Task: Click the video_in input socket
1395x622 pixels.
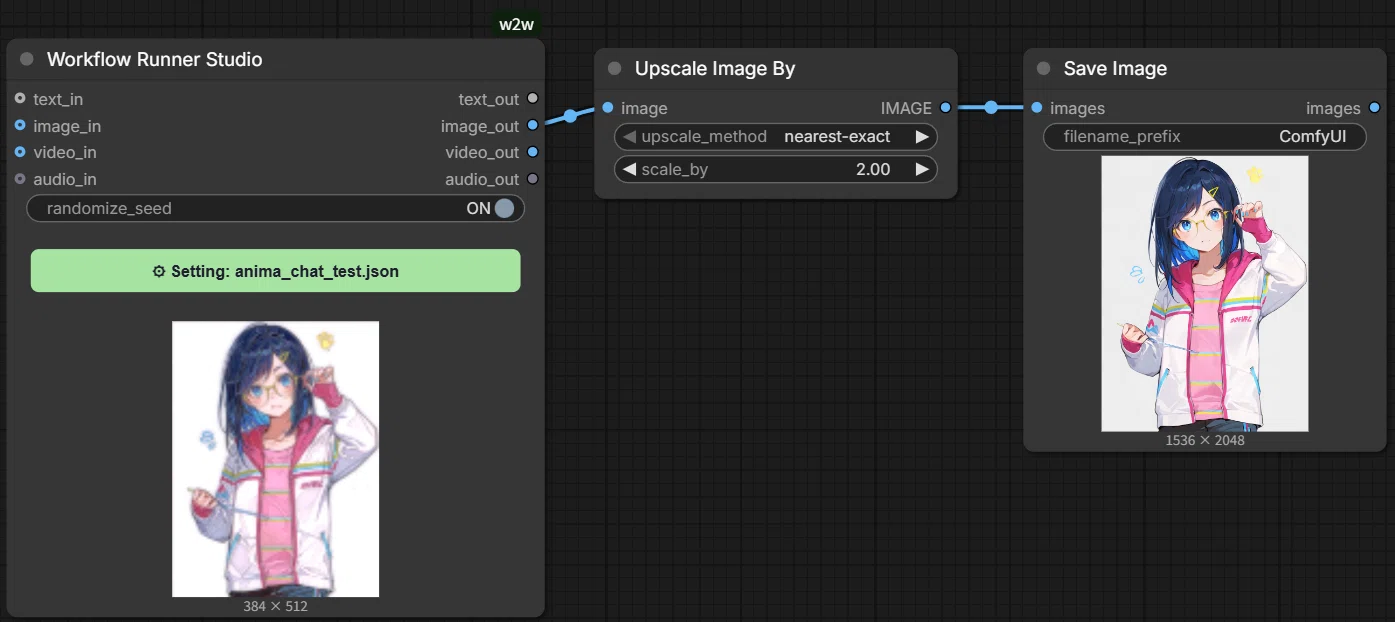Action: tap(20, 152)
